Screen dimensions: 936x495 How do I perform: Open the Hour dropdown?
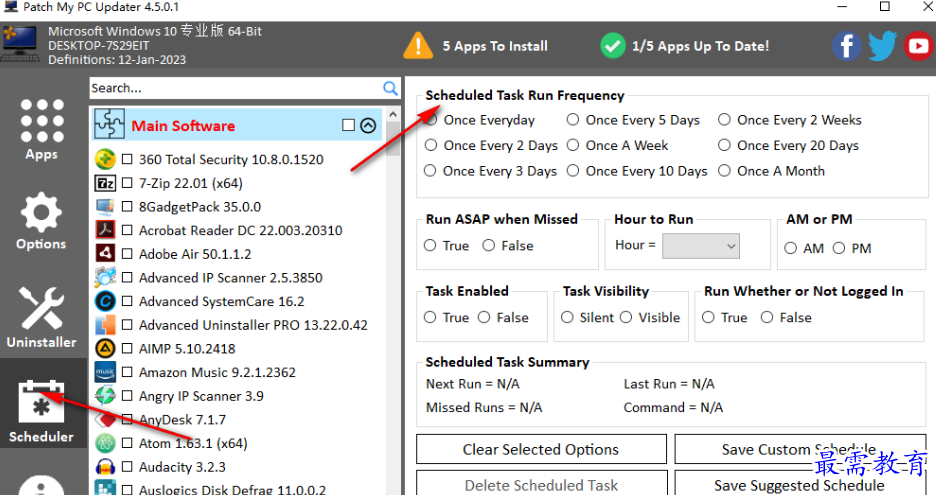[x=701, y=246]
